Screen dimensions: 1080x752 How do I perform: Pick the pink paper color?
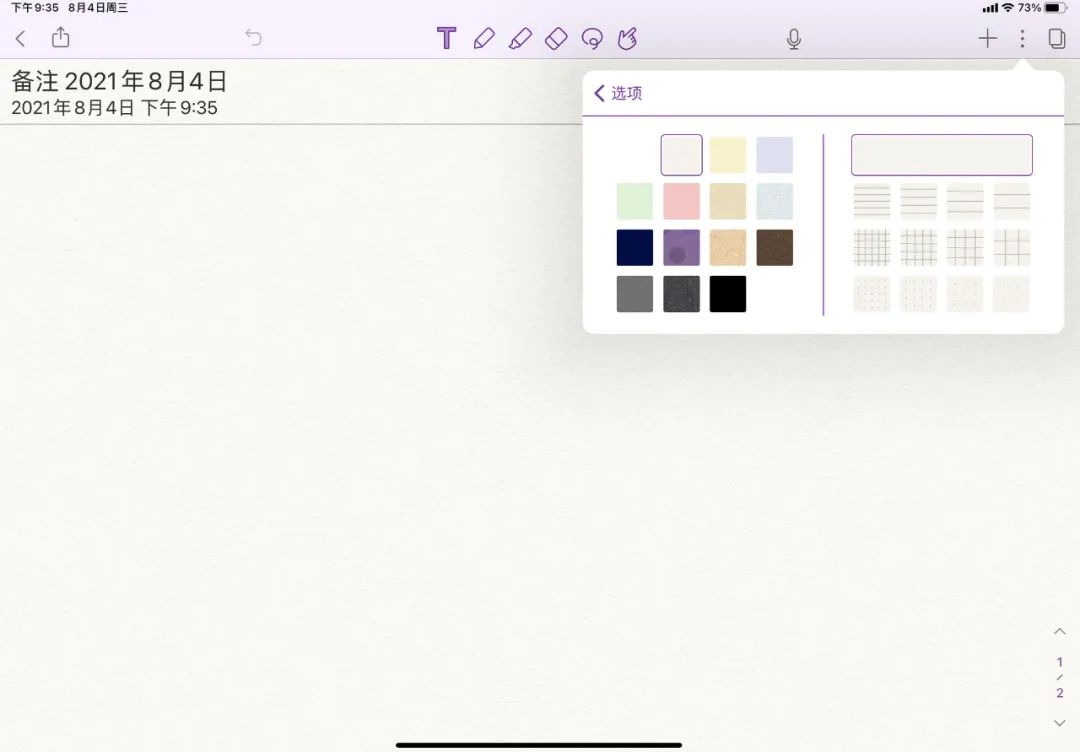(681, 201)
